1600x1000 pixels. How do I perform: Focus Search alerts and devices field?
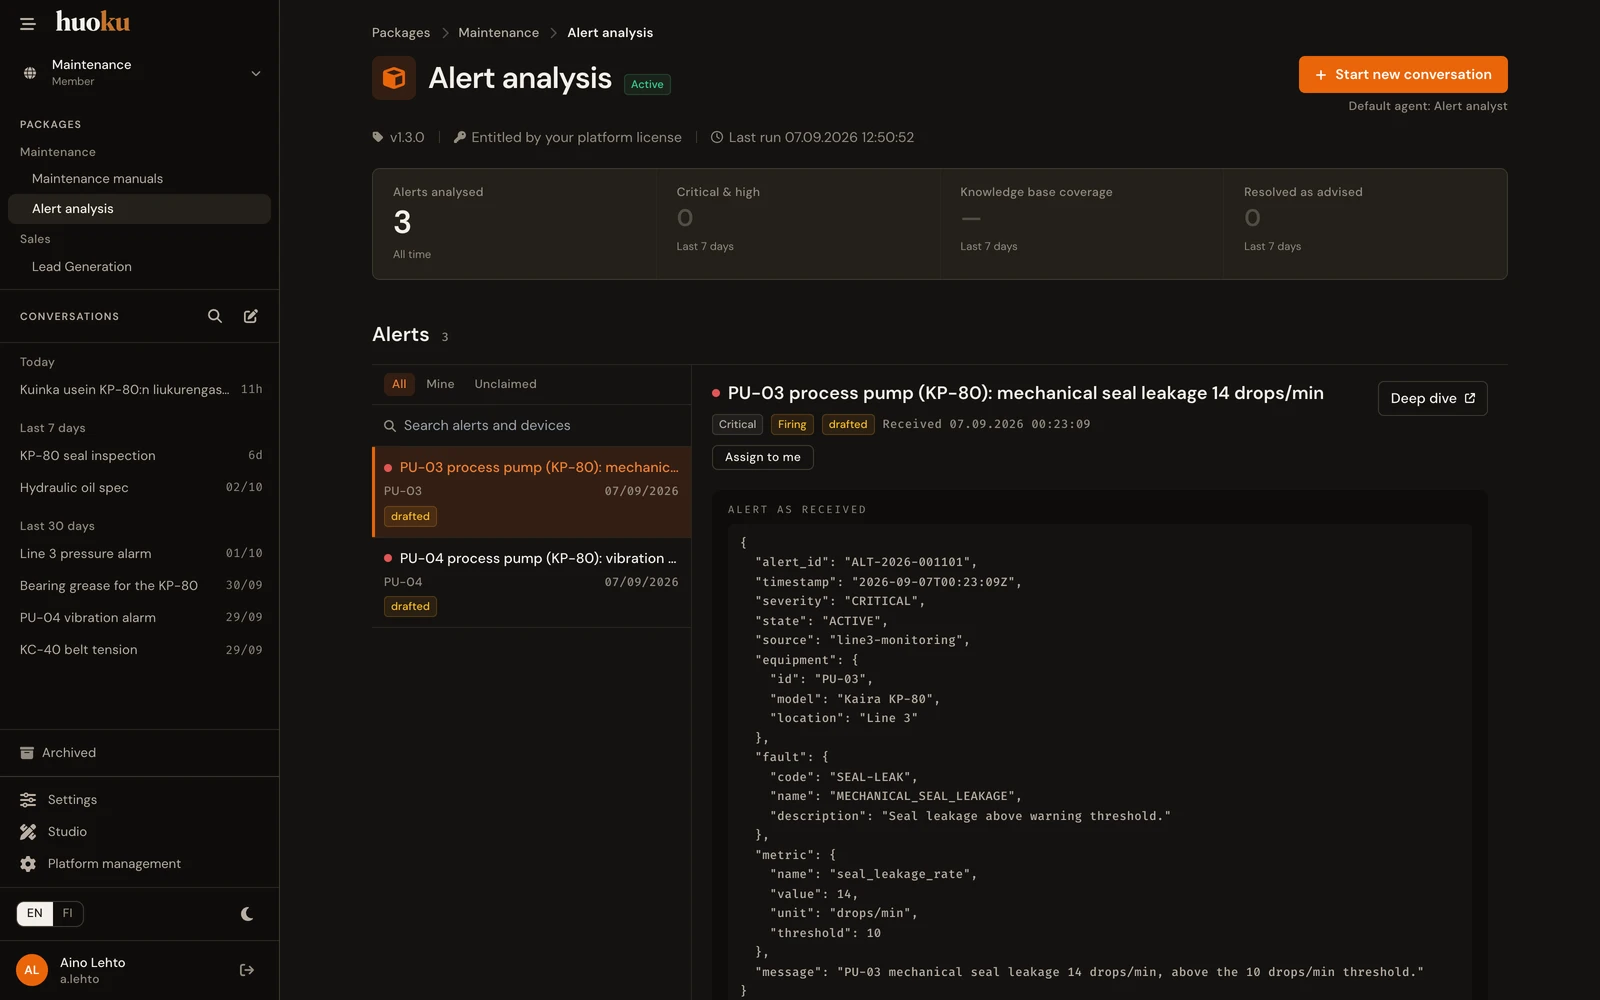pos(532,426)
